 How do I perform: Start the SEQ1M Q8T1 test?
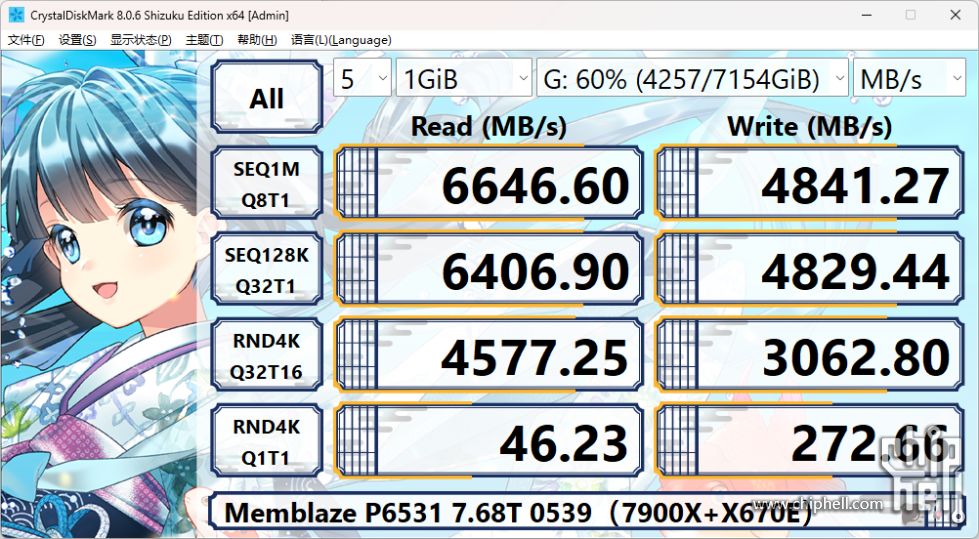pyautogui.click(x=267, y=183)
